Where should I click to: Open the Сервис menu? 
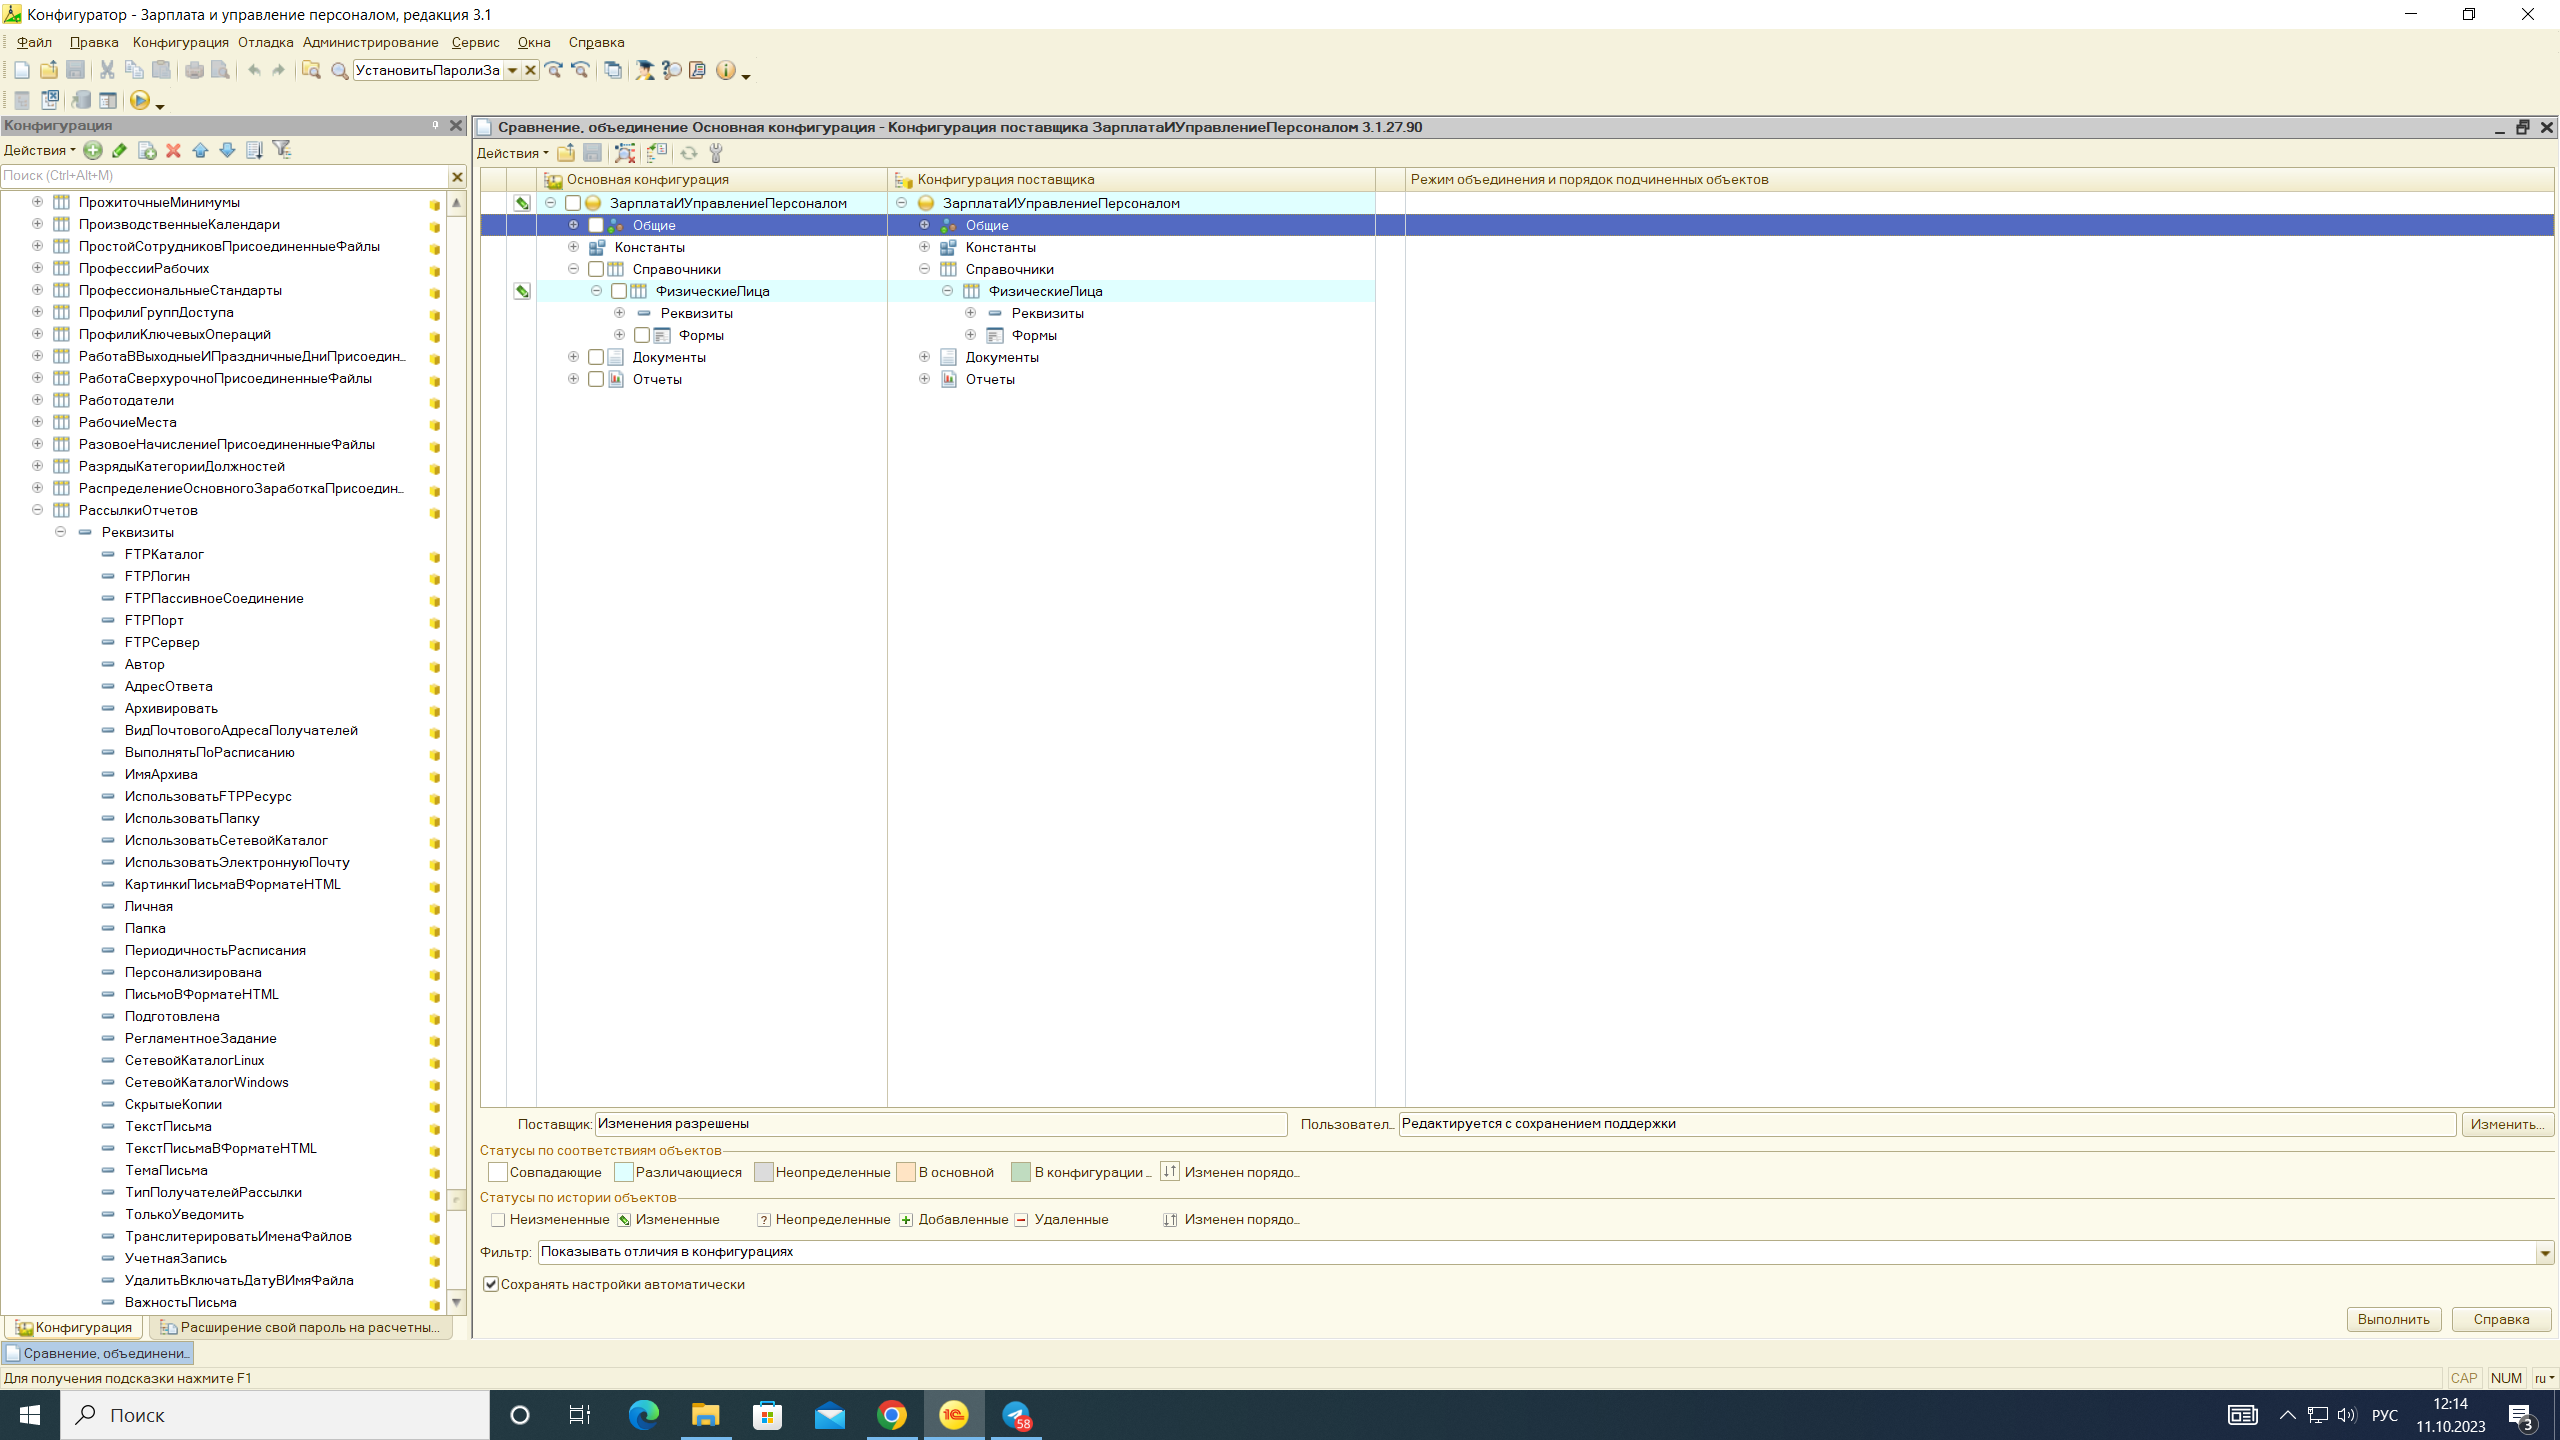(475, 42)
